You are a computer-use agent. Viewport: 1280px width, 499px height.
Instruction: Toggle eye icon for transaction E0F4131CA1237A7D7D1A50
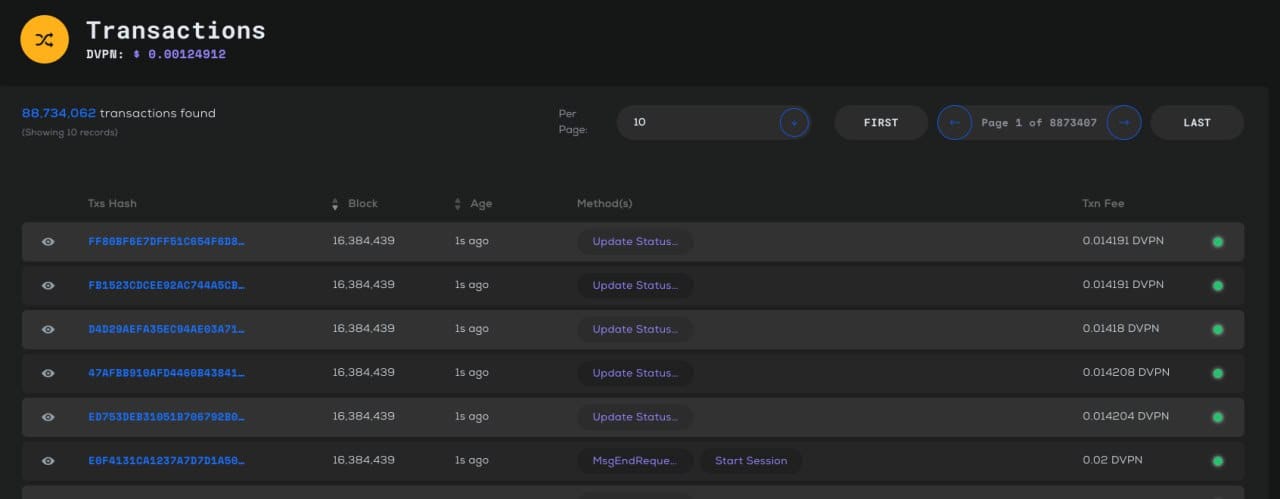48,461
